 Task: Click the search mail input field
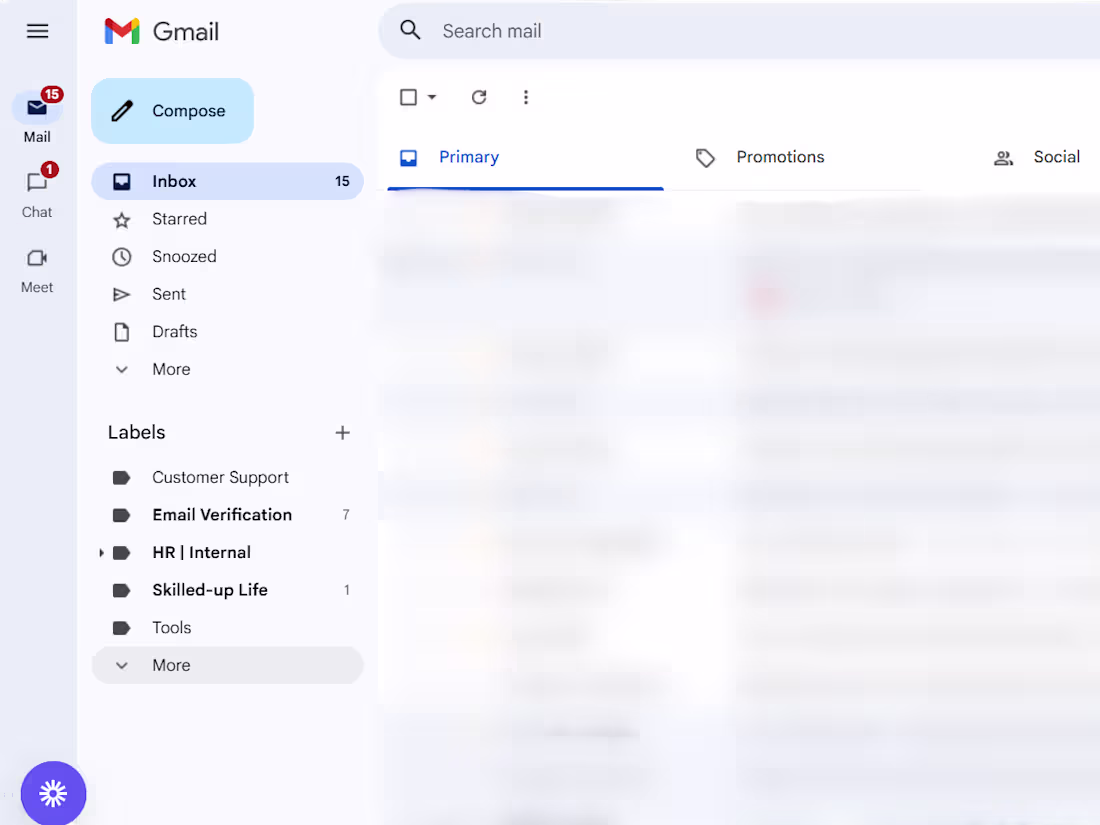600,30
